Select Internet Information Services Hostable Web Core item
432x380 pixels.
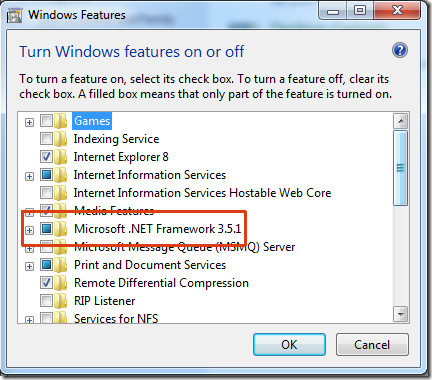[x=202, y=193]
